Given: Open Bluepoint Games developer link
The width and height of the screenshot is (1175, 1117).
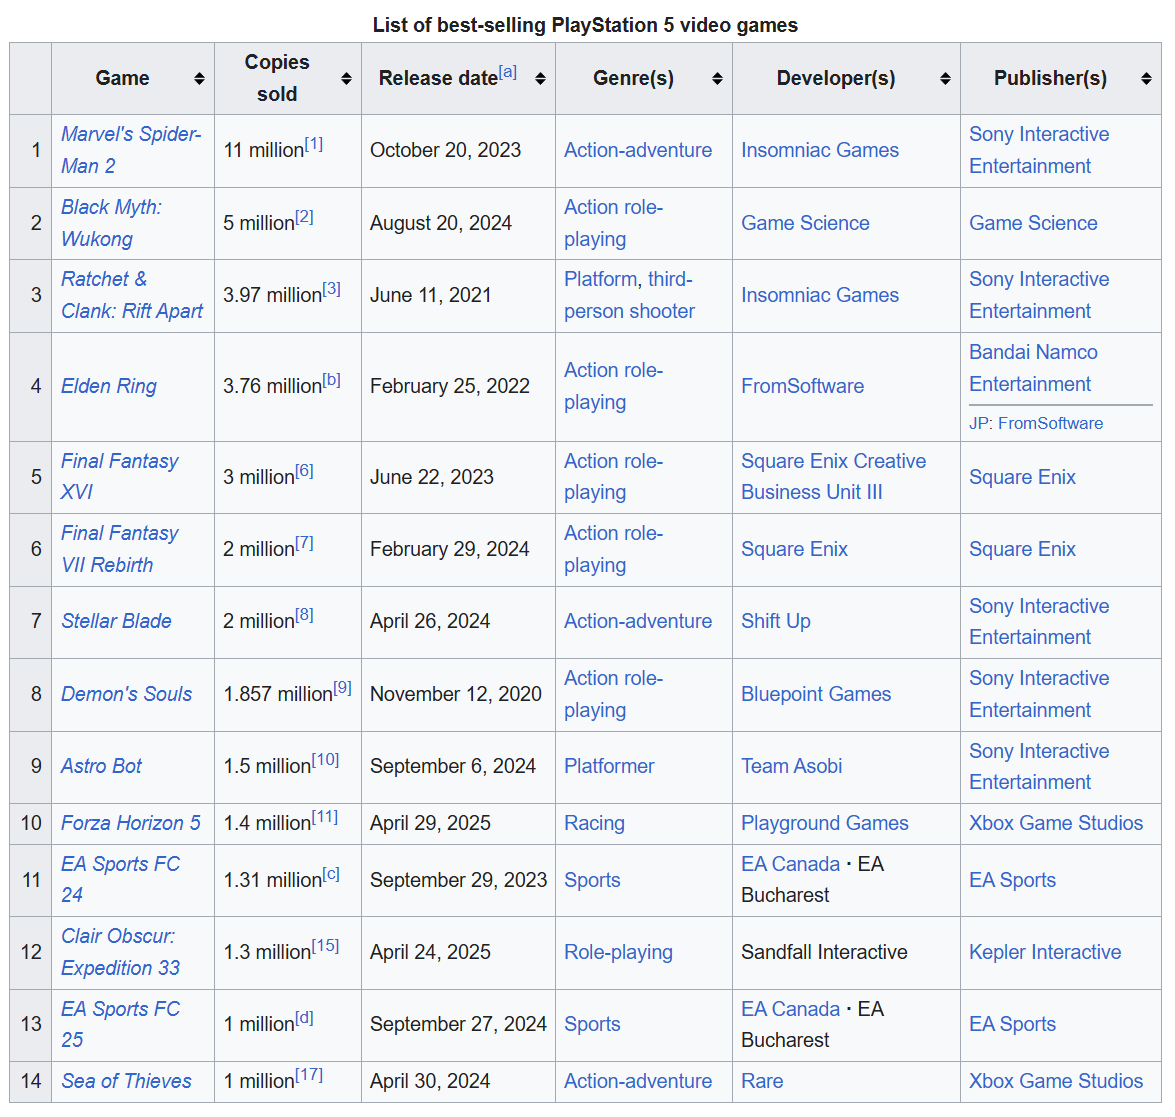Looking at the screenshot, I should click(816, 694).
